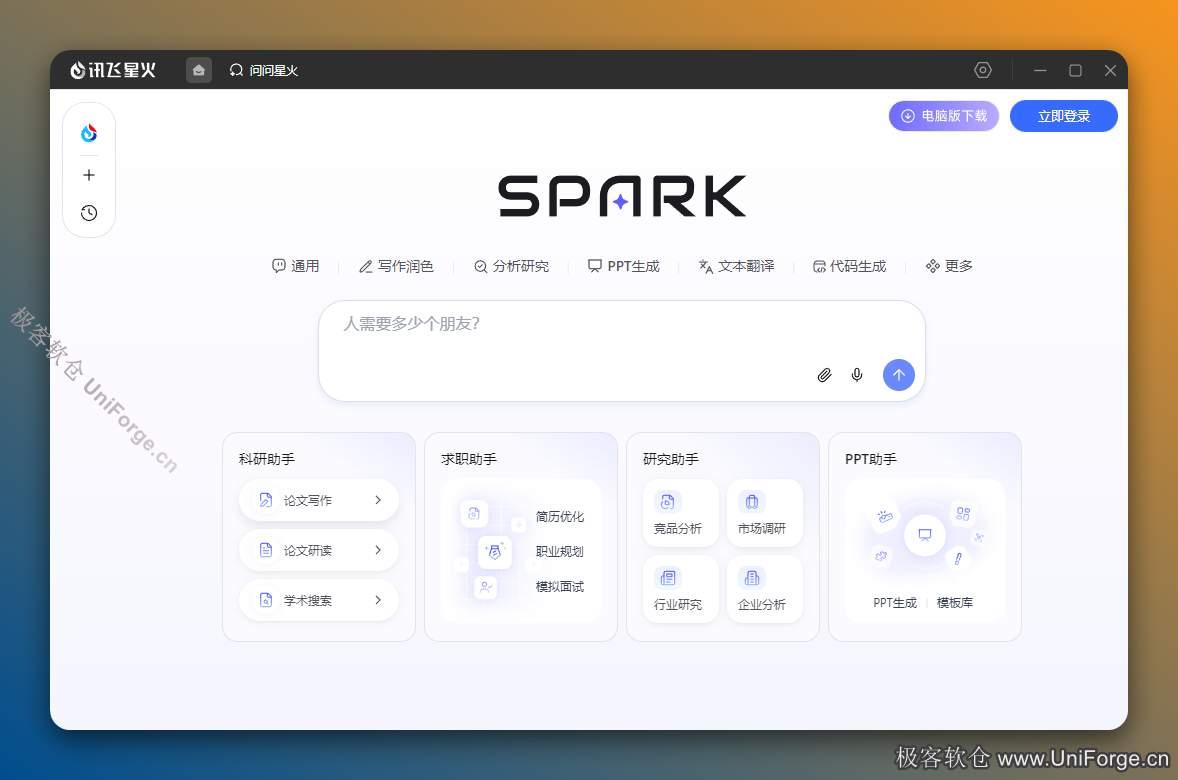Click the 科研助手 card title
The image size is (1178, 780).
267,459
